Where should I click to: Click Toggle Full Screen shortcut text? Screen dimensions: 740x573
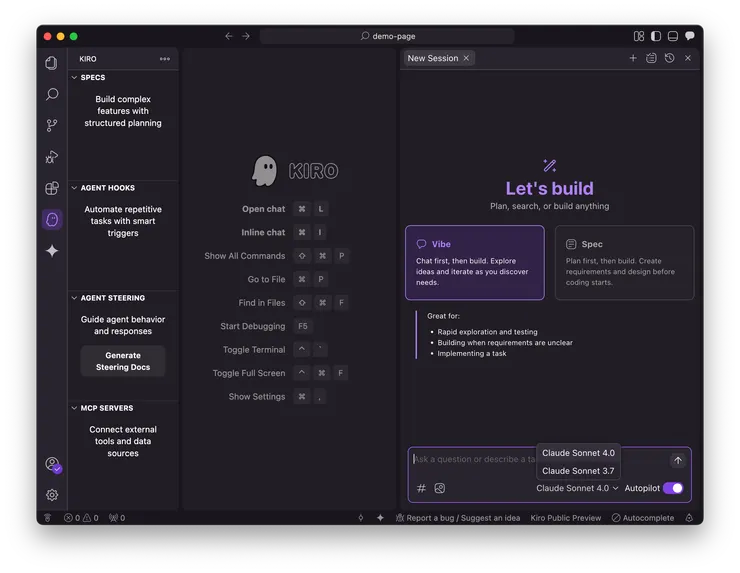[x=249, y=373]
